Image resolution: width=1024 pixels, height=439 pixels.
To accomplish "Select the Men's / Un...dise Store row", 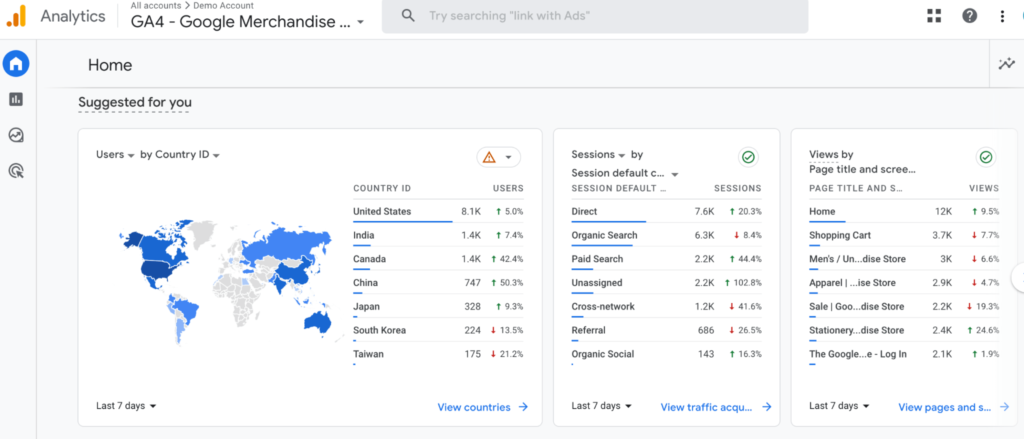I will pos(904,259).
